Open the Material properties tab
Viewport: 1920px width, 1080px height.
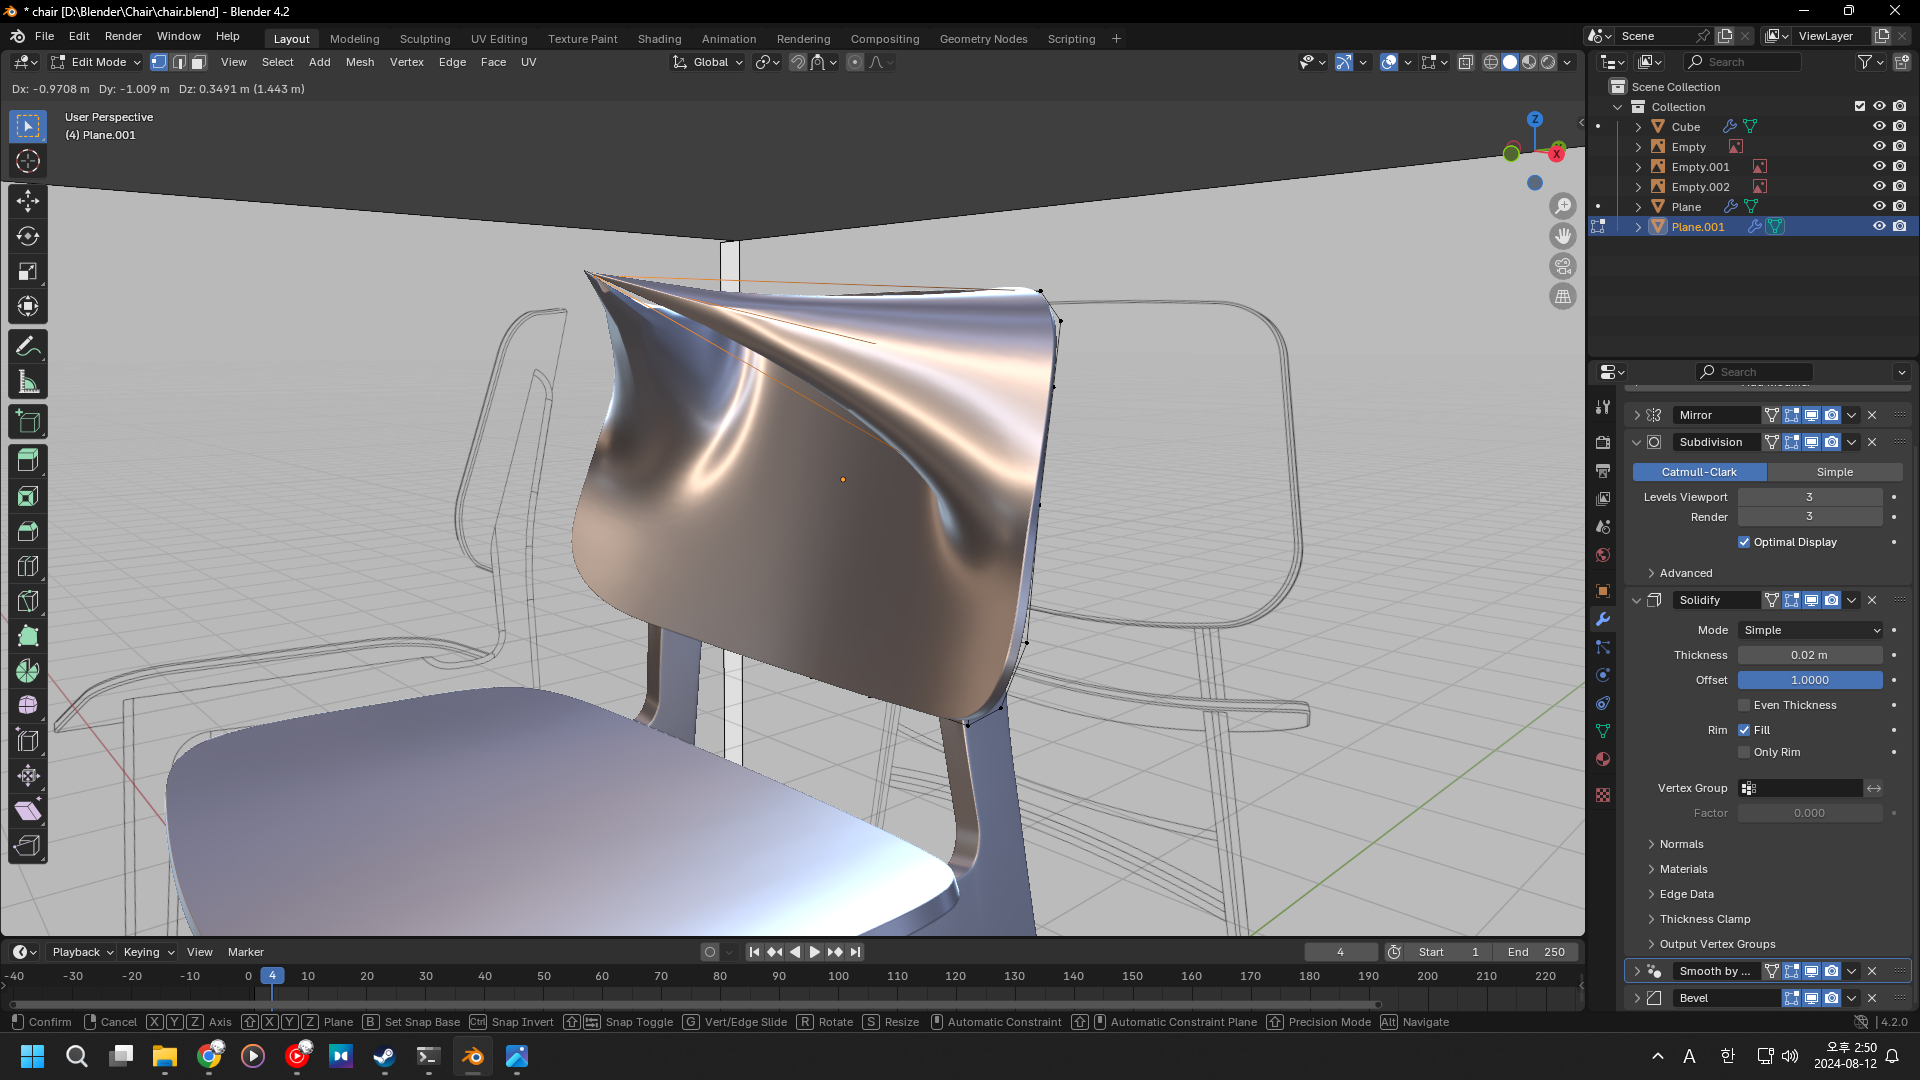[1603, 759]
